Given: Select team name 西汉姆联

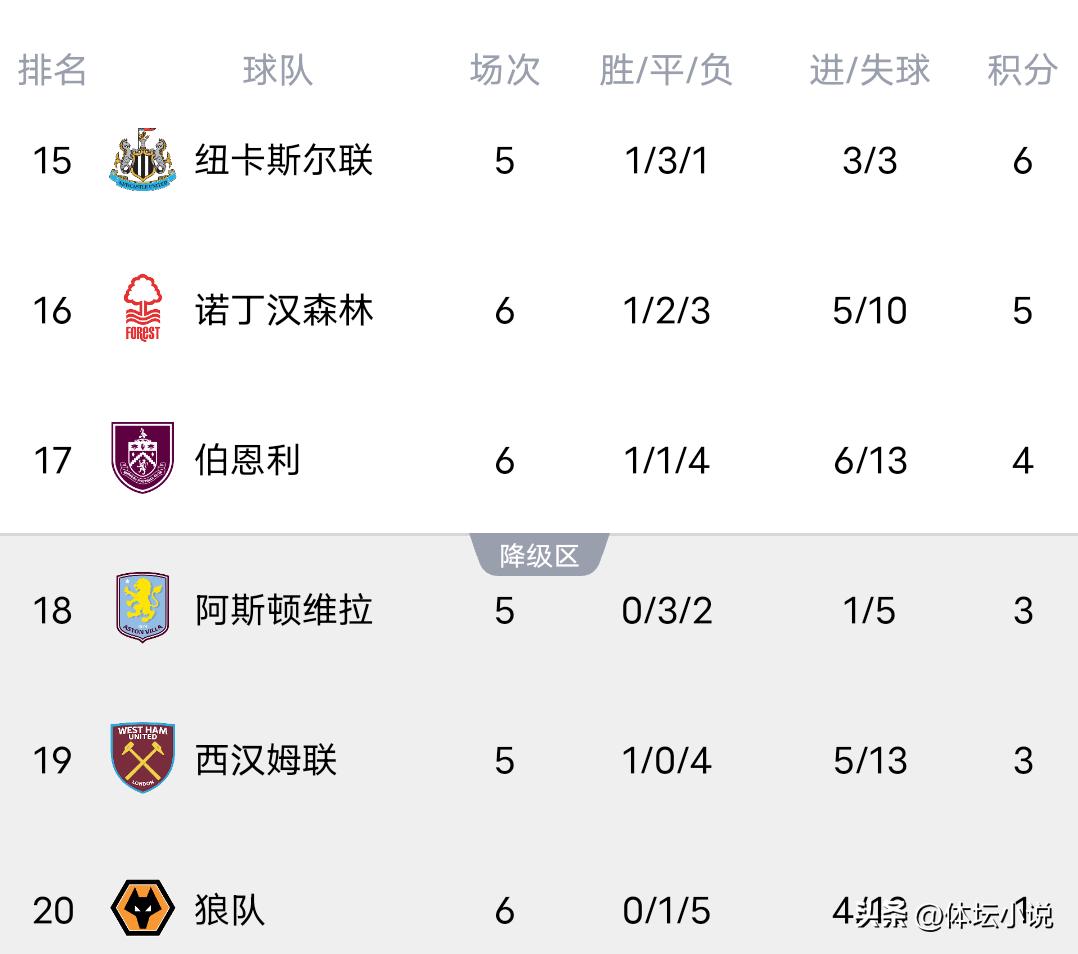Looking at the screenshot, I should pyautogui.click(x=266, y=760).
